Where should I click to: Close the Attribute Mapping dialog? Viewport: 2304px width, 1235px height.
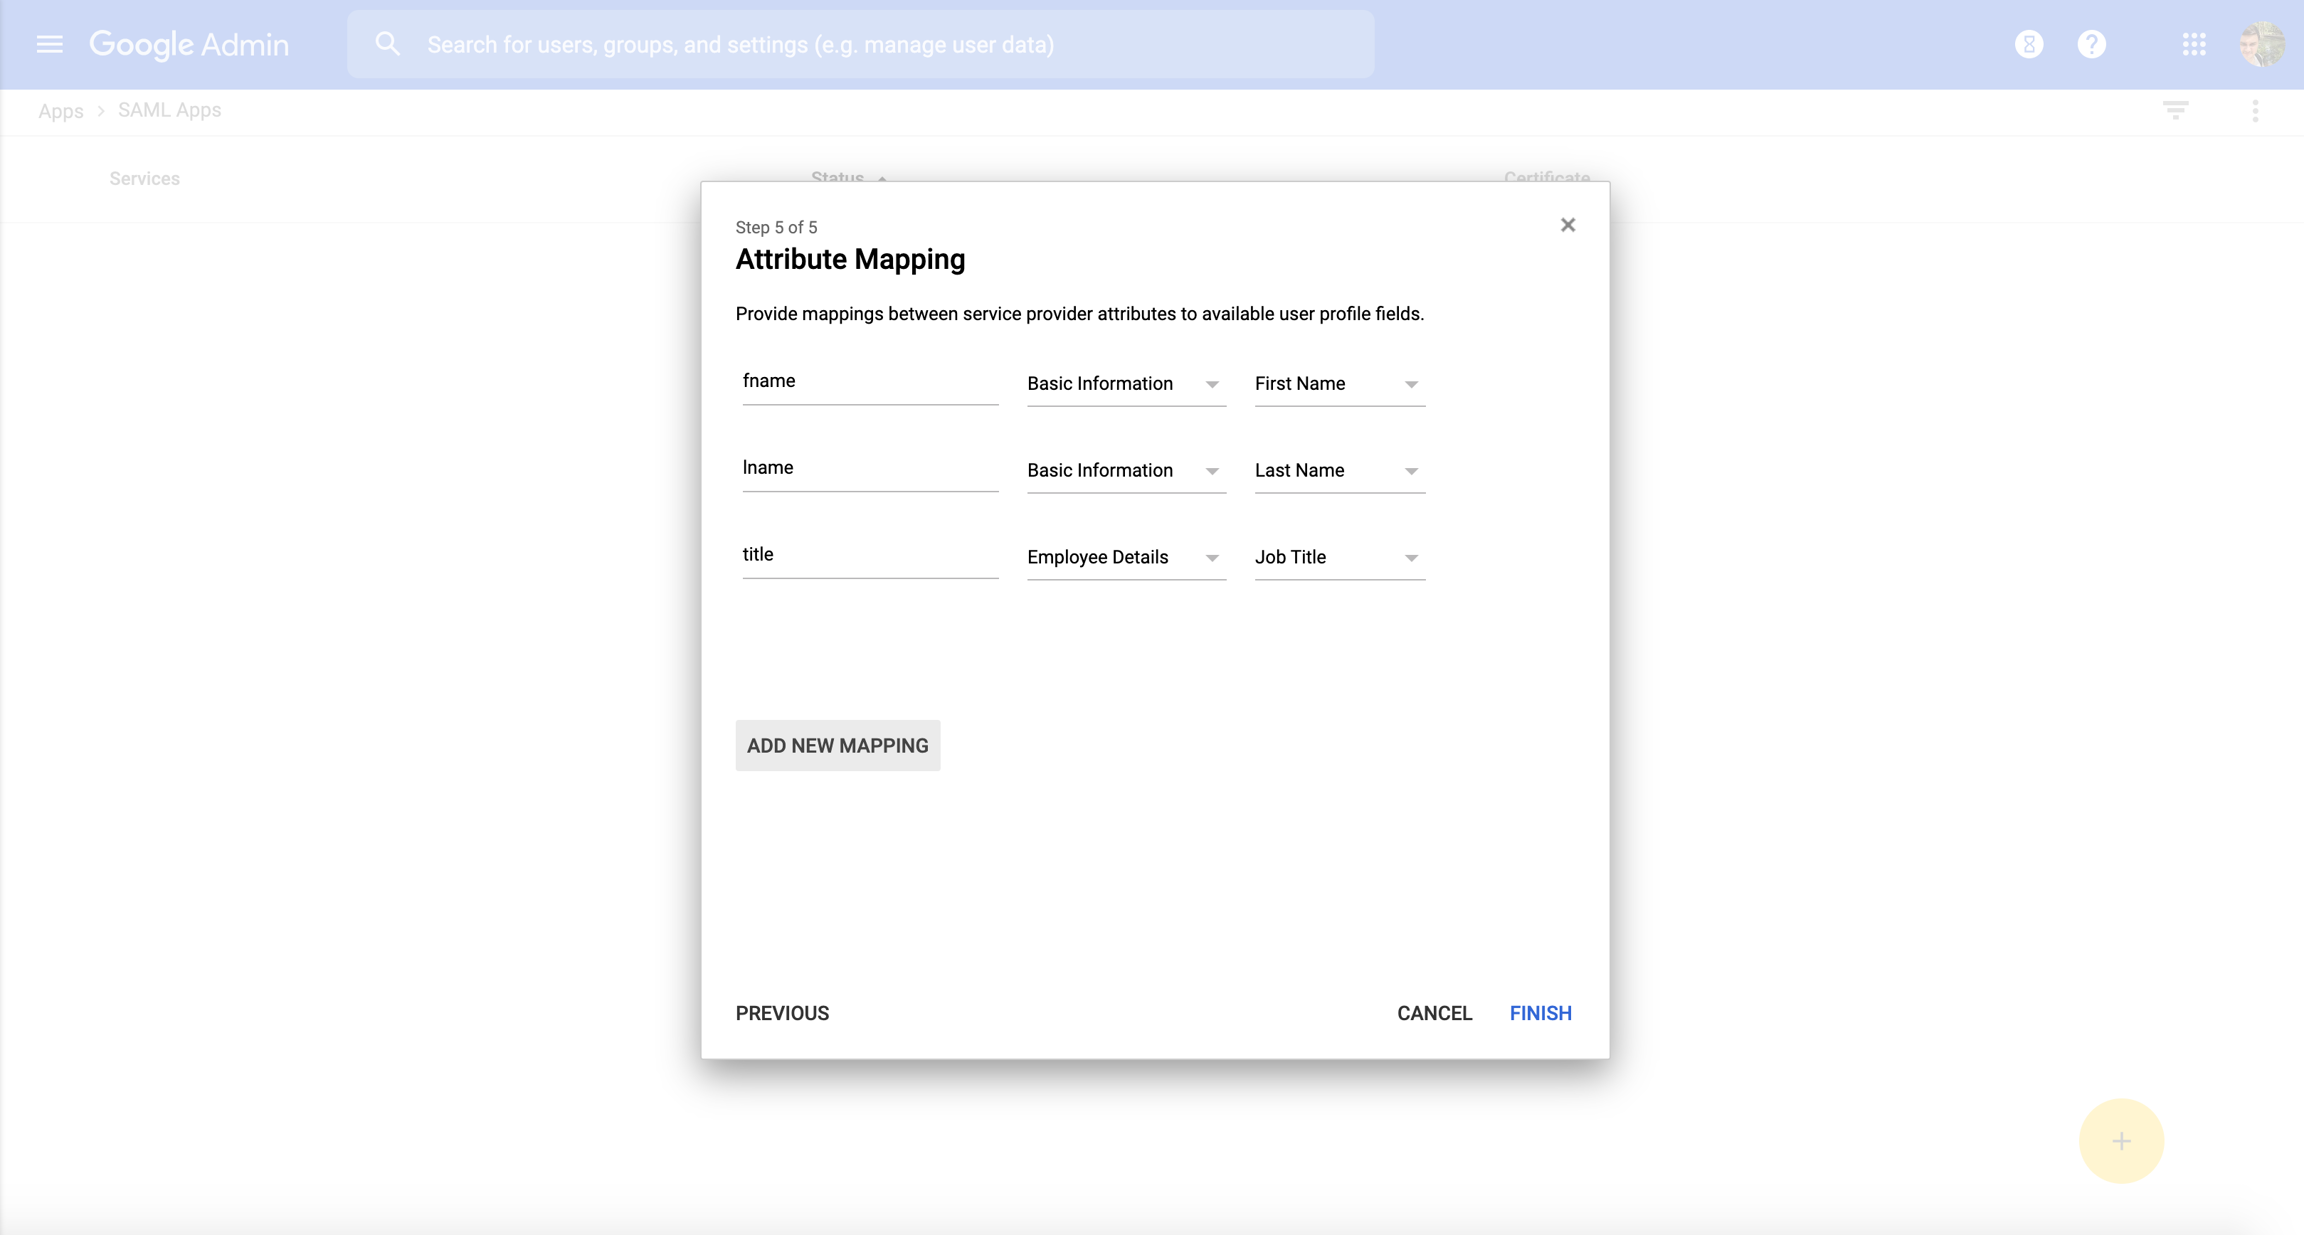[1567, 225]
